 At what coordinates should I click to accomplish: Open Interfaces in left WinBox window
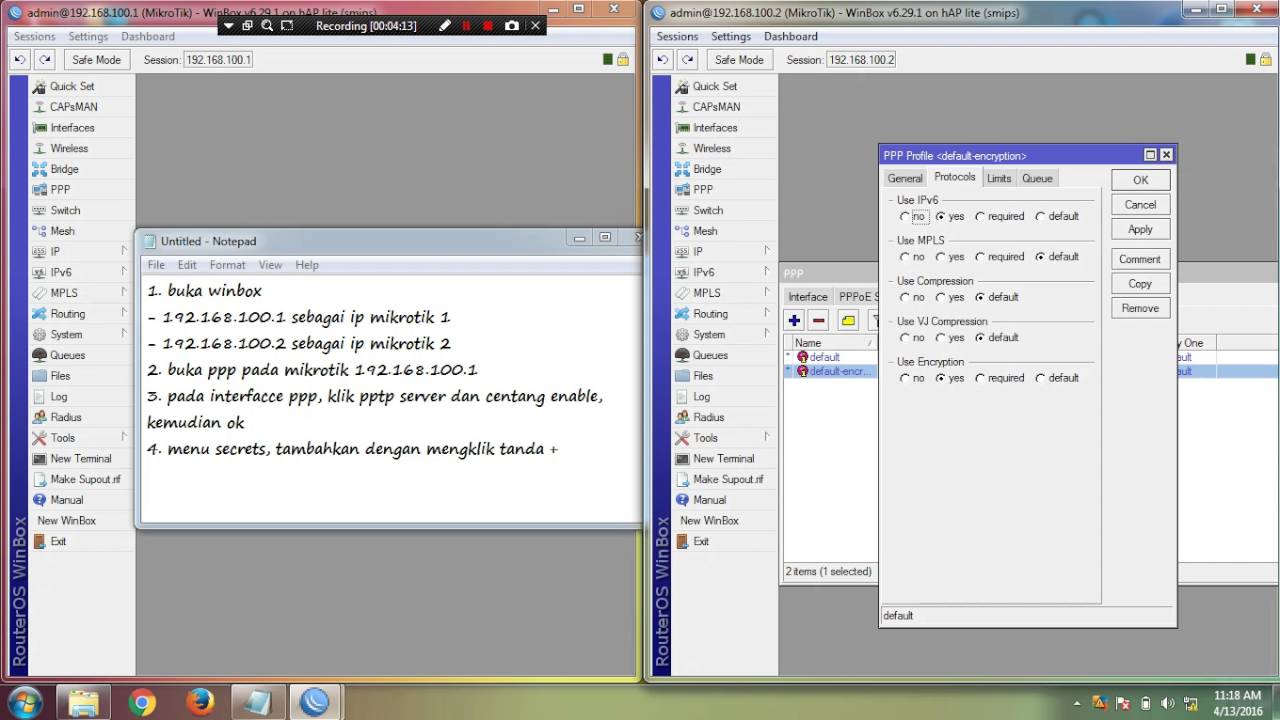click(x=72, y=128)
